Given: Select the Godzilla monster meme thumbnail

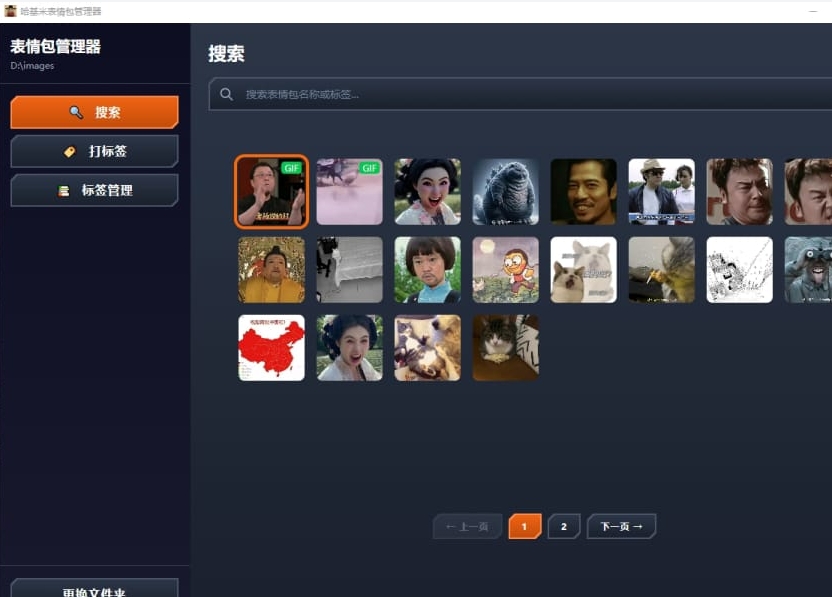Looking at the screenshot, I should 505,191.
